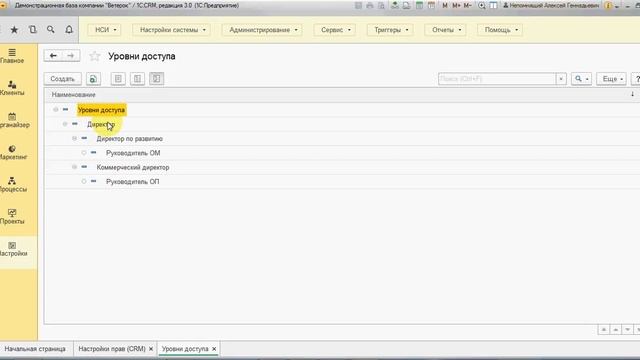Viewport: 640px width, 360px height.
Task: Select the Директор по развитию row
Action: (x=342, y=139)
